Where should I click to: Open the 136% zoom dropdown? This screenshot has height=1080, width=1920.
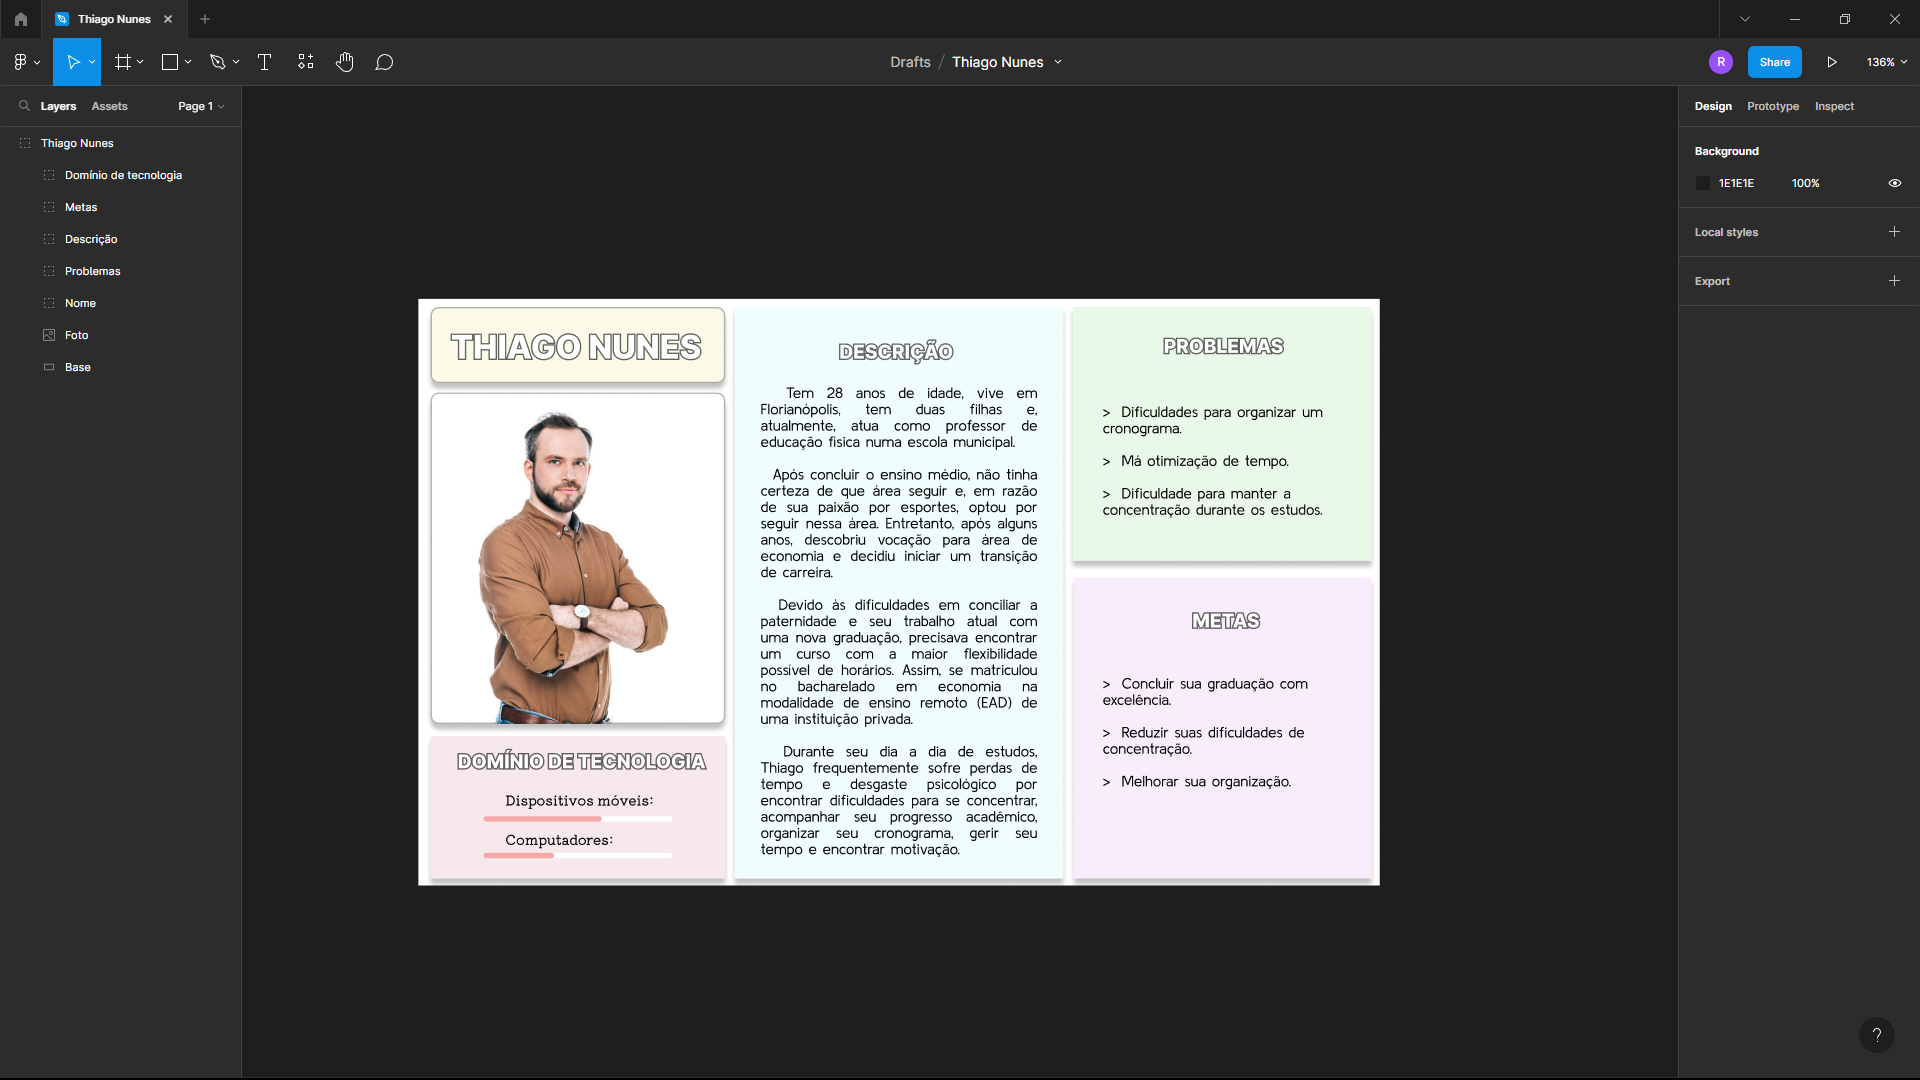click(x=1887, y=62)
